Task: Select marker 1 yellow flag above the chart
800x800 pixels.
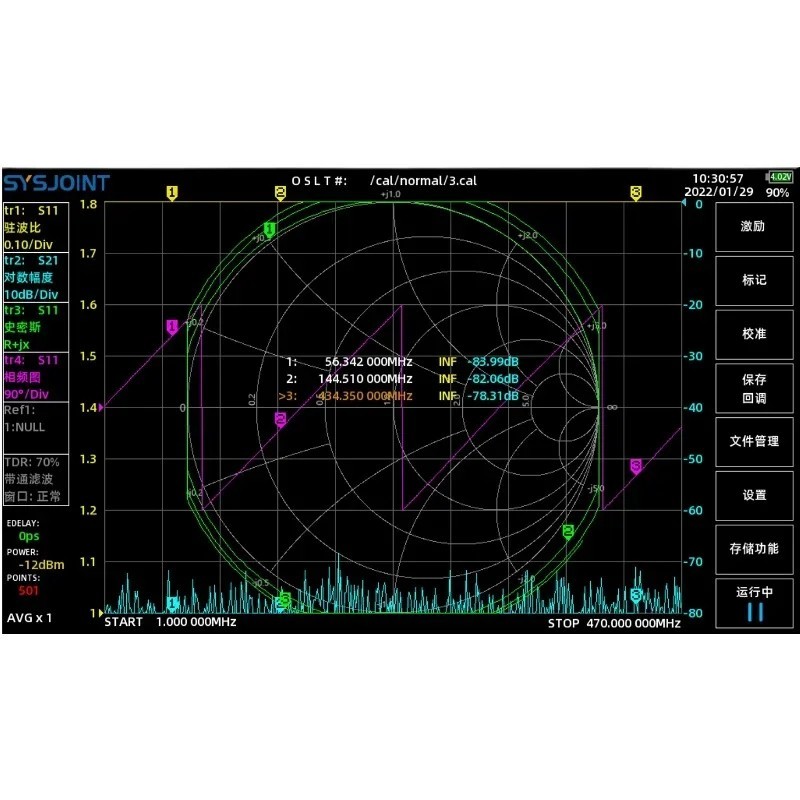Action: point(172,192)
